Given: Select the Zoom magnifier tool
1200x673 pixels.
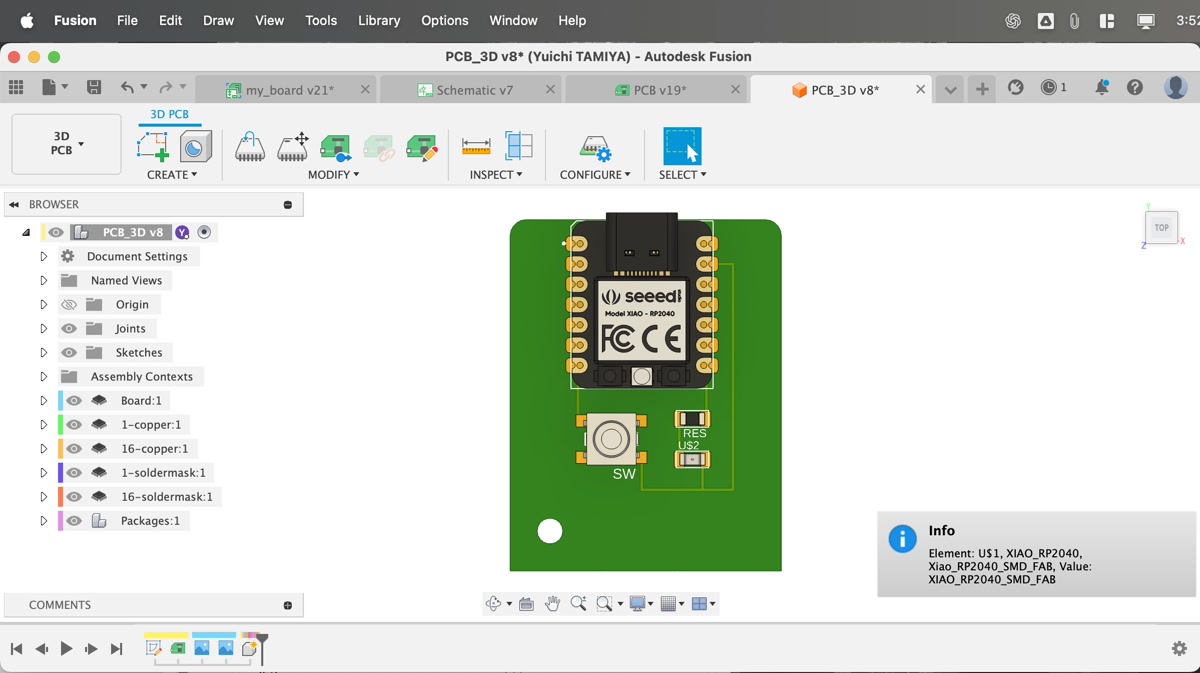Looking at the screenshot, I should coord(578,604).
